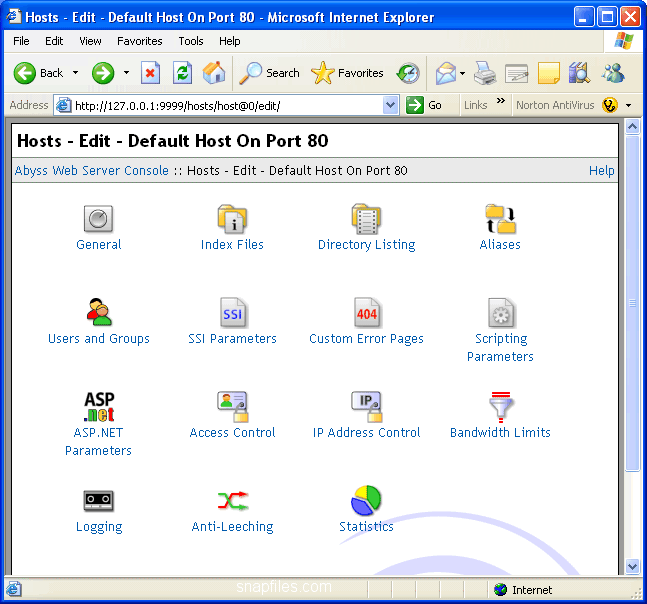Open the Favorites menu
Image resolution: width=647 pixels, height=604 pixels.
[139, 41]
